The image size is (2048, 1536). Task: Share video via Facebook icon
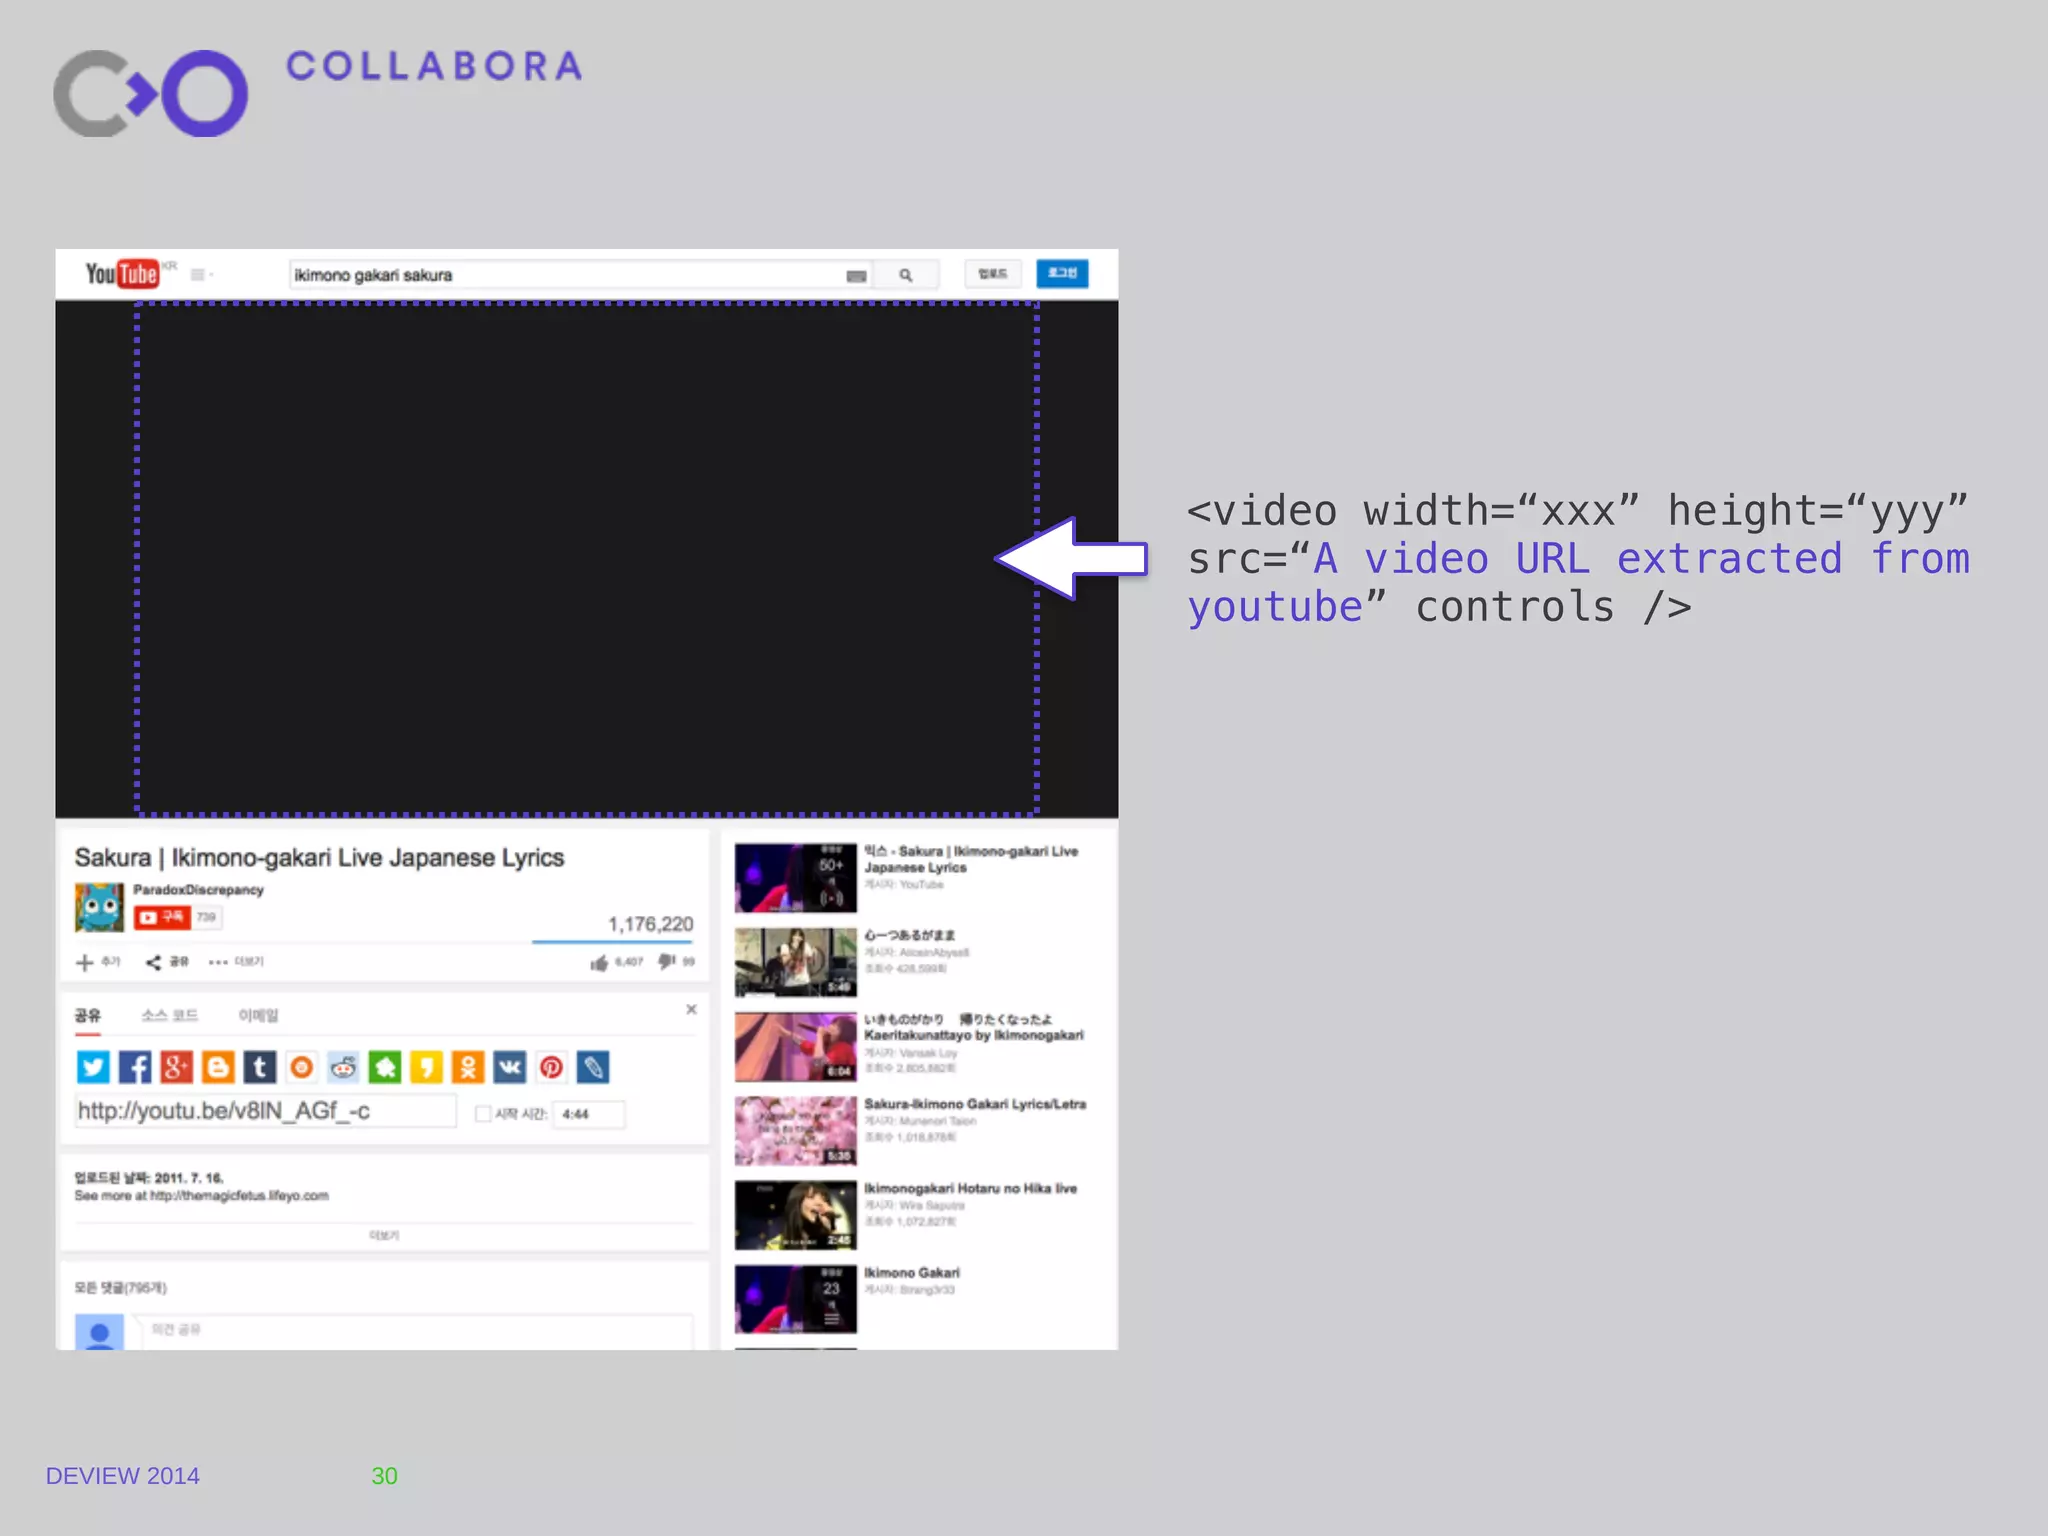pos(135,1067)
